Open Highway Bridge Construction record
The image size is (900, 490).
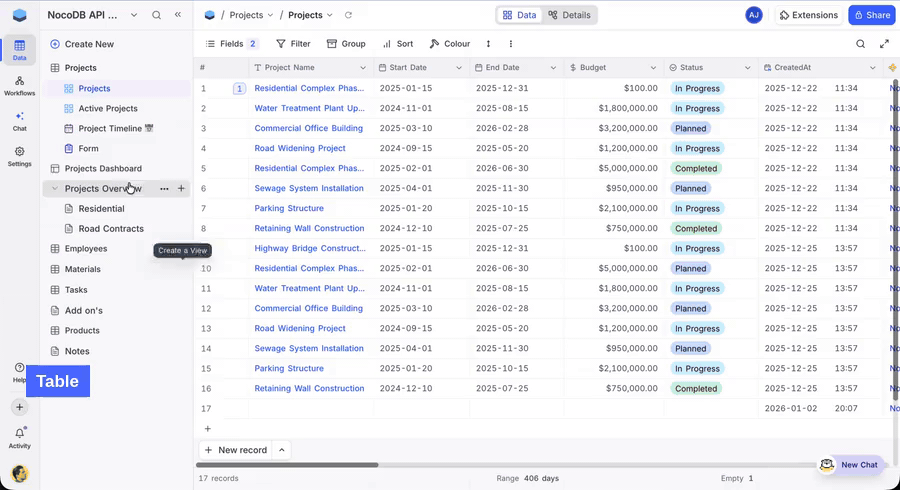pyautogui.click(x=310, y=248)
